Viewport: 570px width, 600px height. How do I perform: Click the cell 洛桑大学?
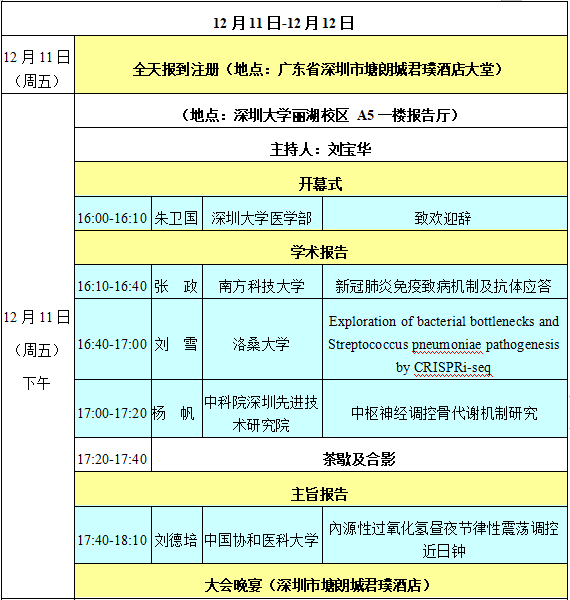(262, 339)
